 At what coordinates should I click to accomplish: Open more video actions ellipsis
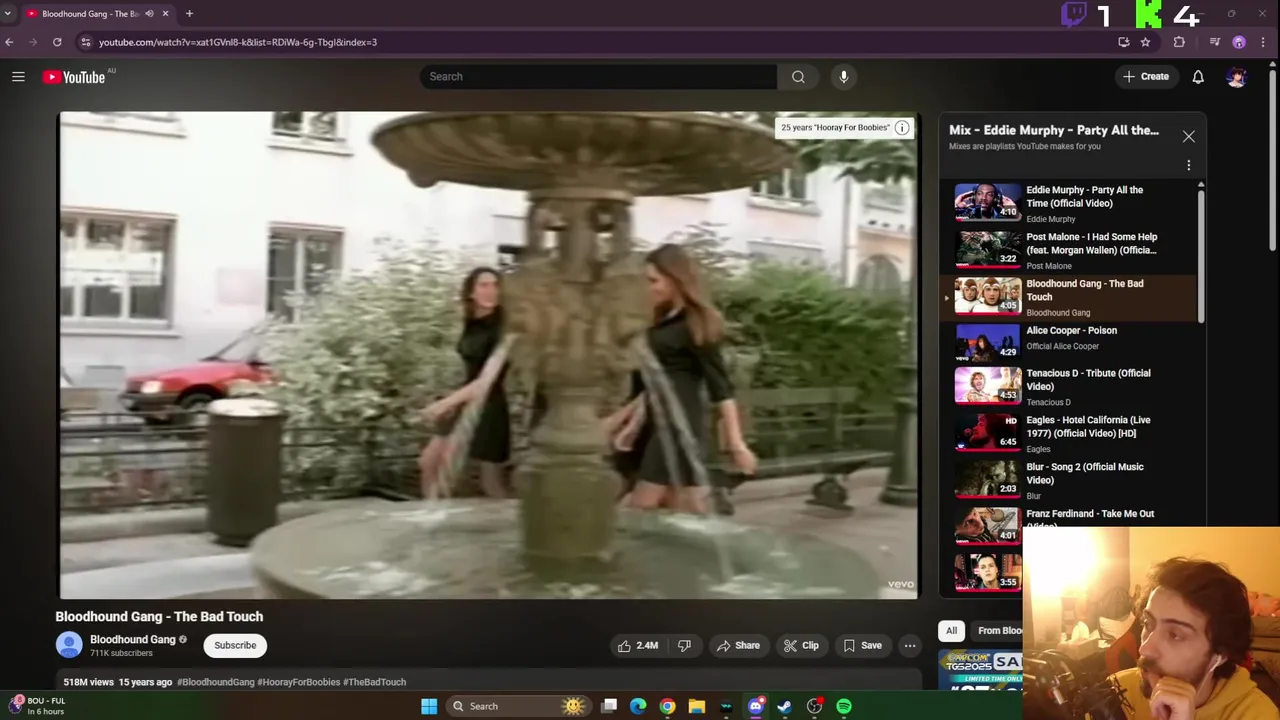[x=910, y=645]
